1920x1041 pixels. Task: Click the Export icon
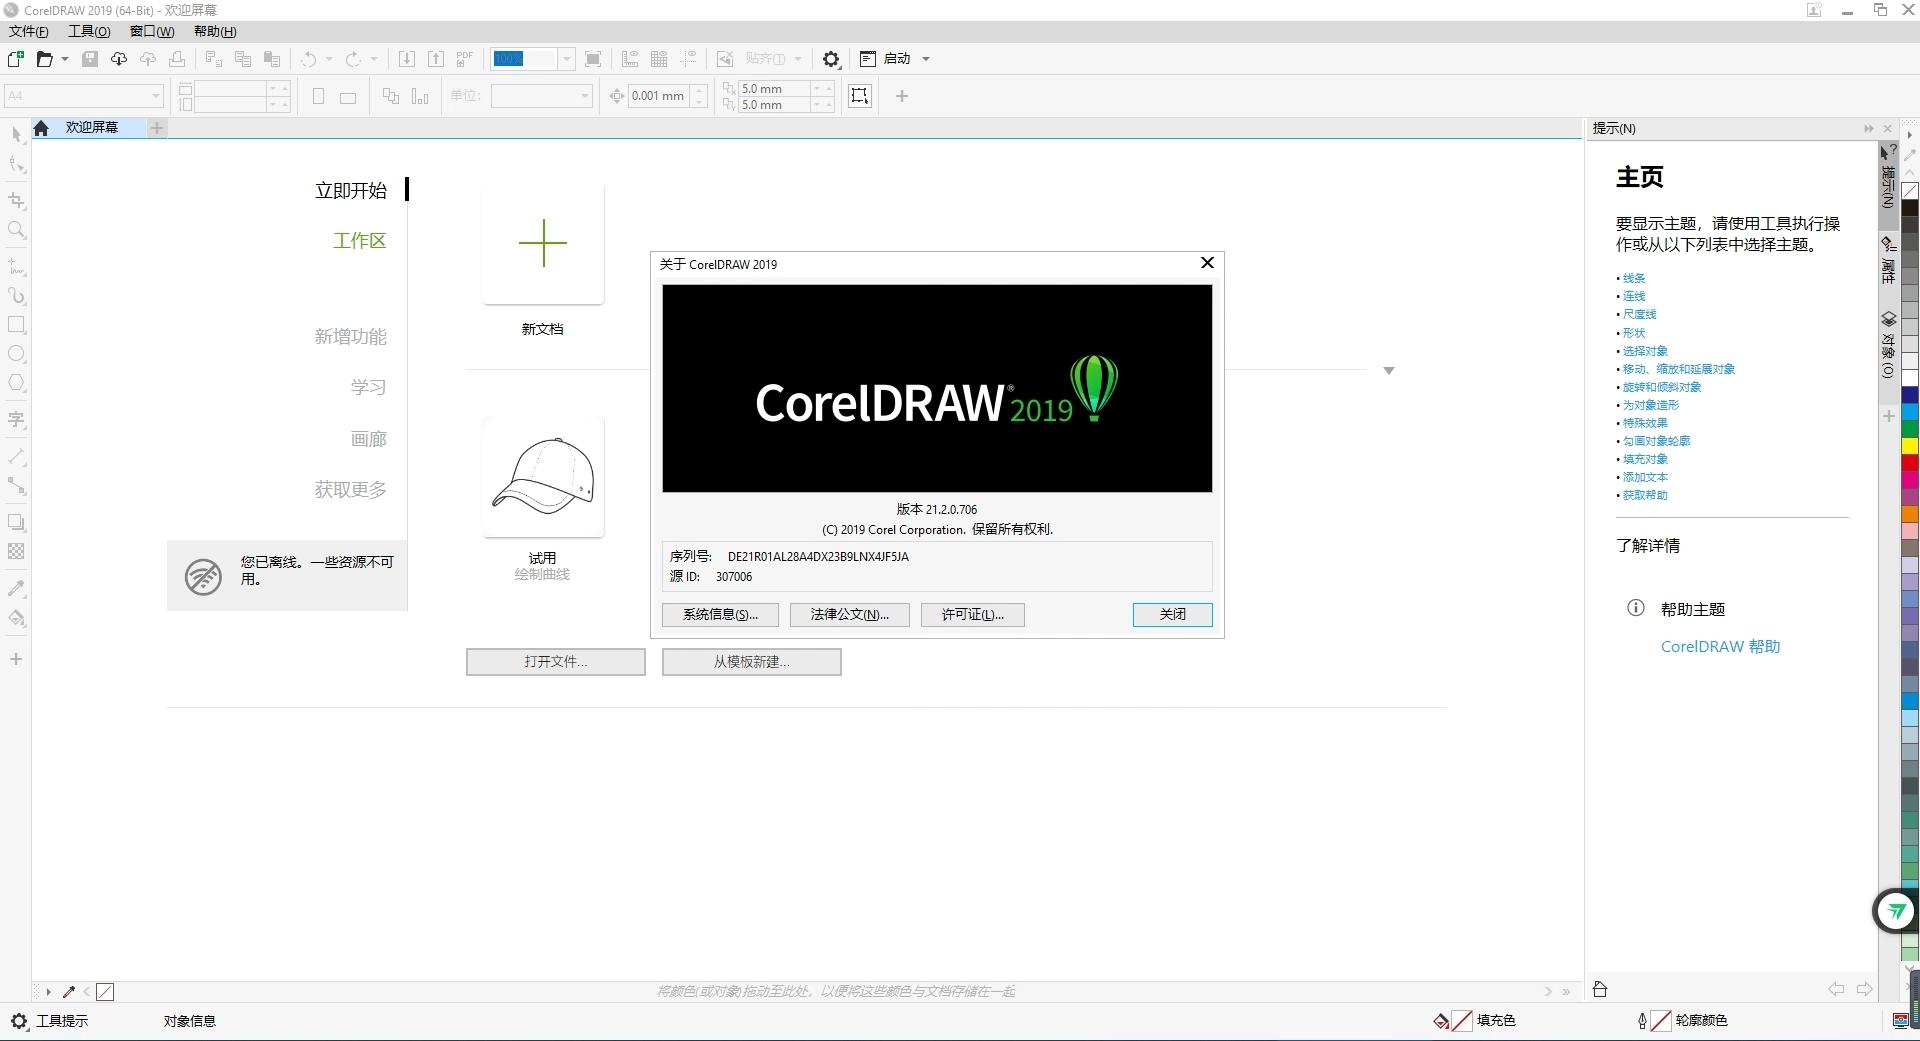coord(436,59)
